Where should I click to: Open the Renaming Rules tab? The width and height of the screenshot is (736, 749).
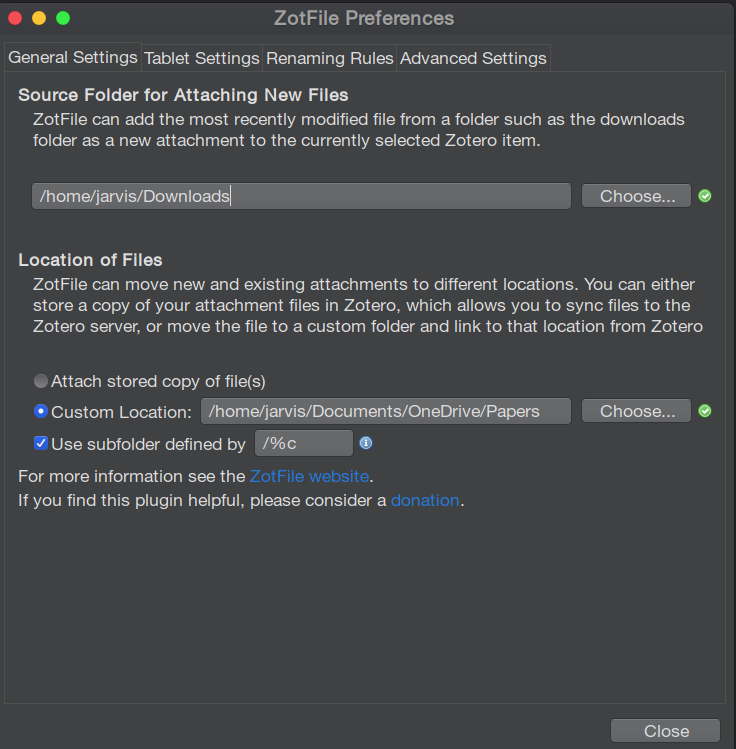click(330, 58)
